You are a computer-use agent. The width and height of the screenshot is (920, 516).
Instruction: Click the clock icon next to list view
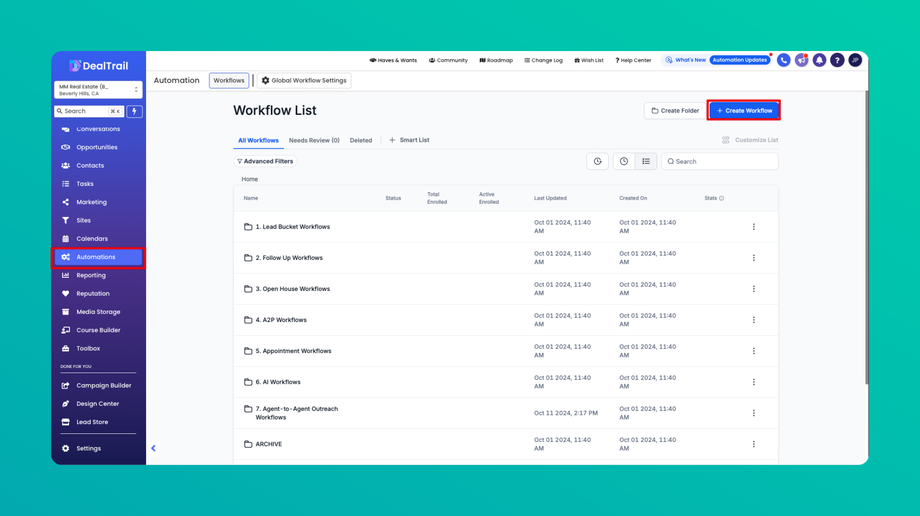click(x=624, y=161)
